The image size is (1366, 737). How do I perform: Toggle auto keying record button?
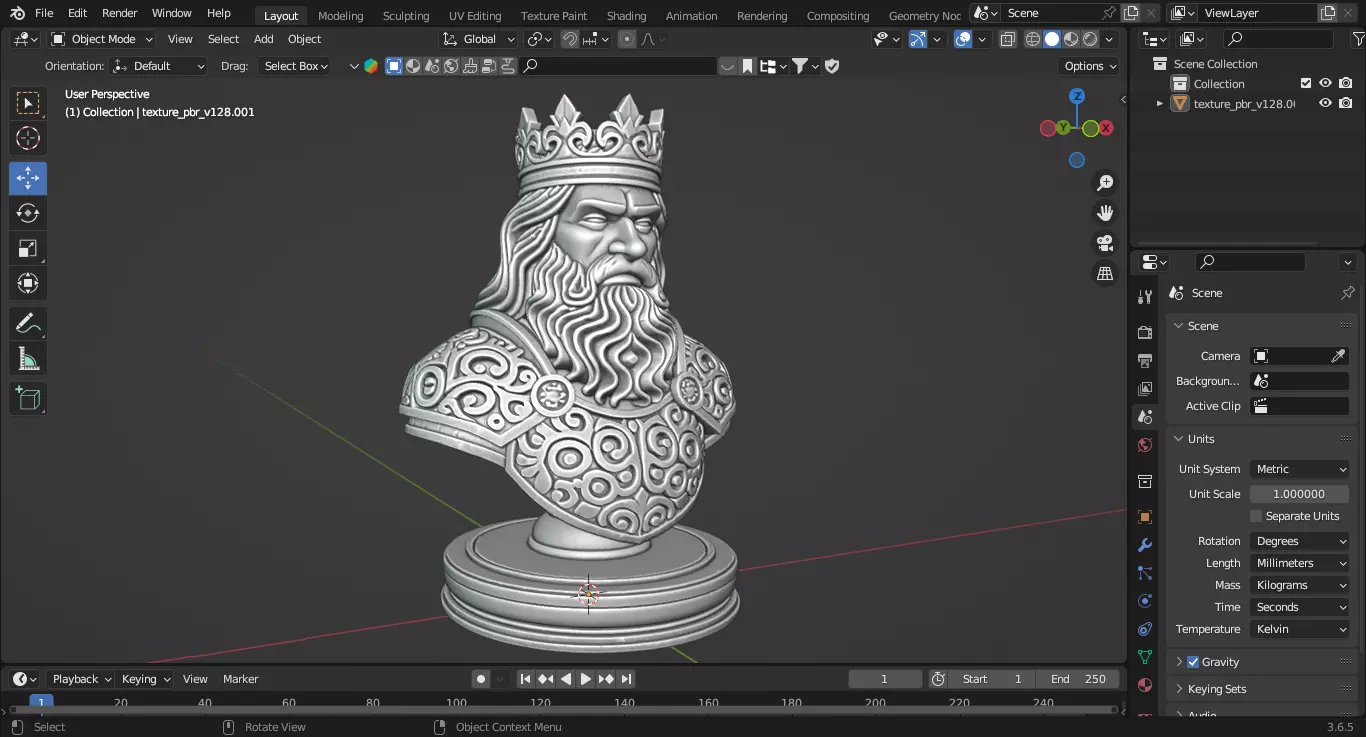pyautogui.click(x=481, y=679)
